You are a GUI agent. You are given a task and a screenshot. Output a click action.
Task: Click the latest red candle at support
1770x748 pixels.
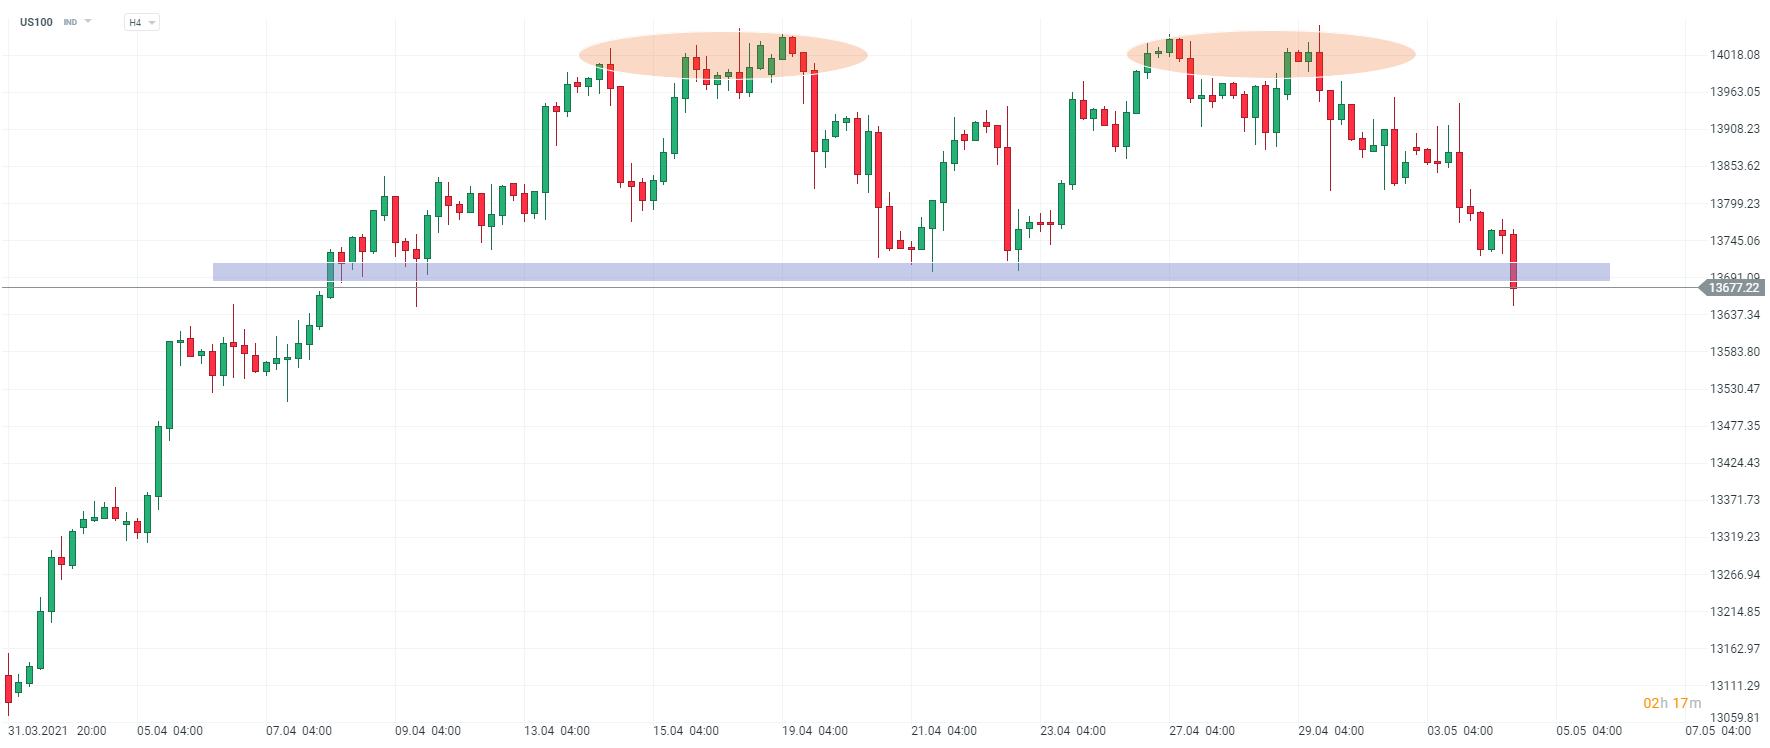(1513, 260)
